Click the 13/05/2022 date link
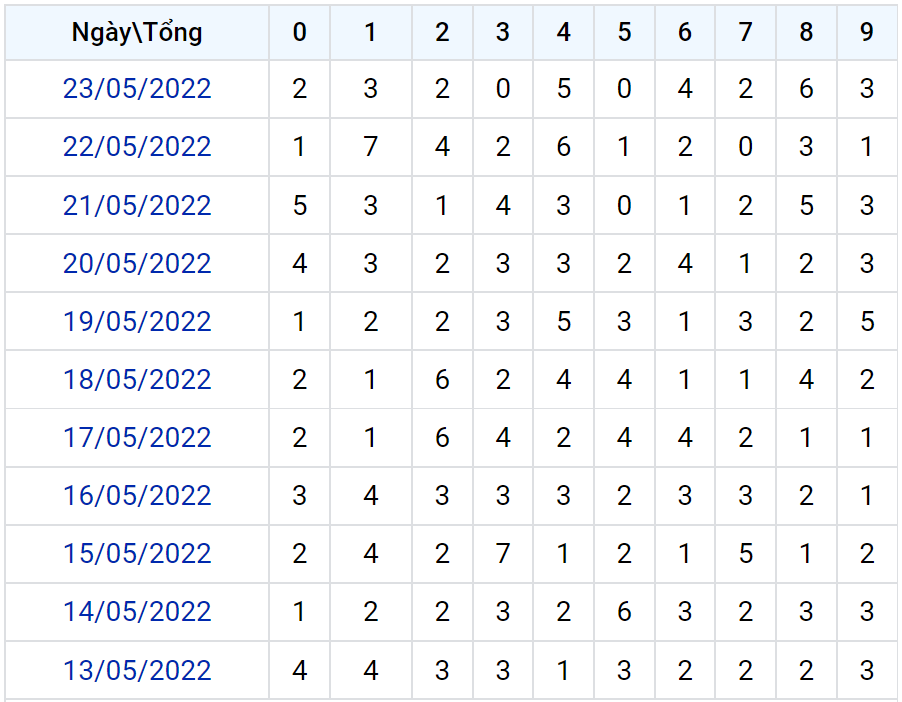This screenshot has height=702, width=902. pos(137,670)
